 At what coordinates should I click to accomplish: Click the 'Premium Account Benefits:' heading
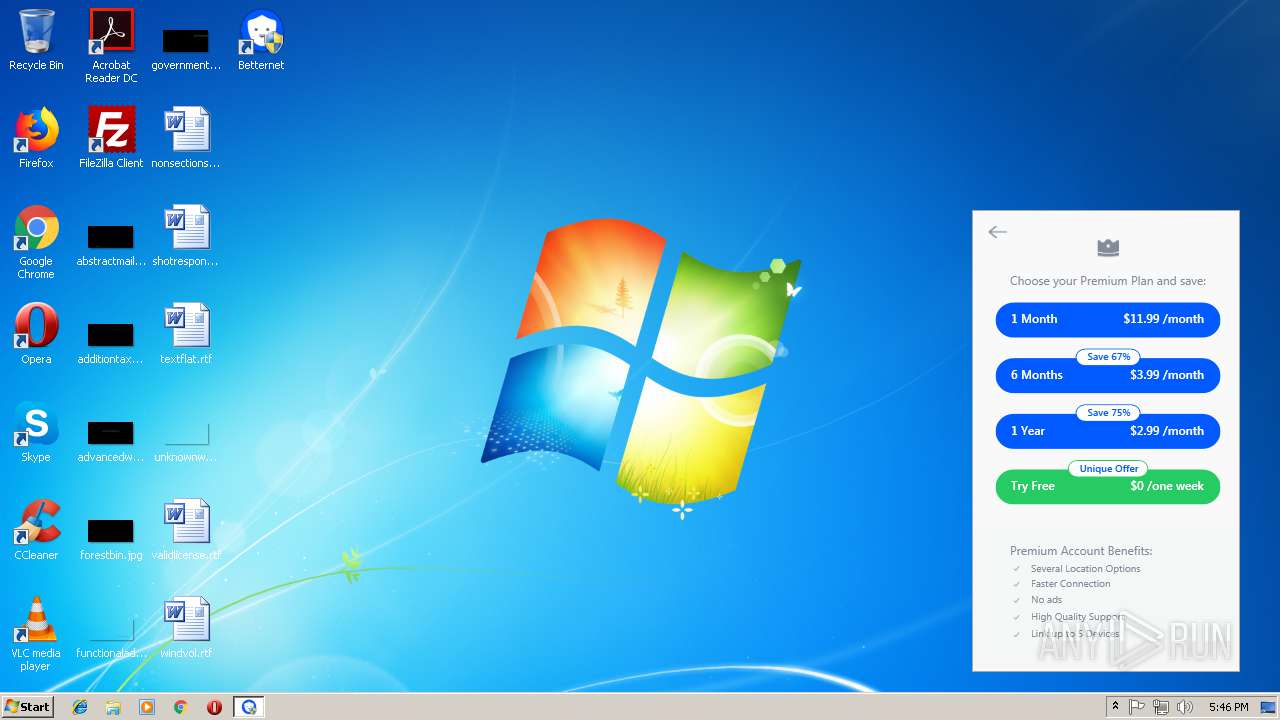pyautogui.click(x=1081, y=551)
